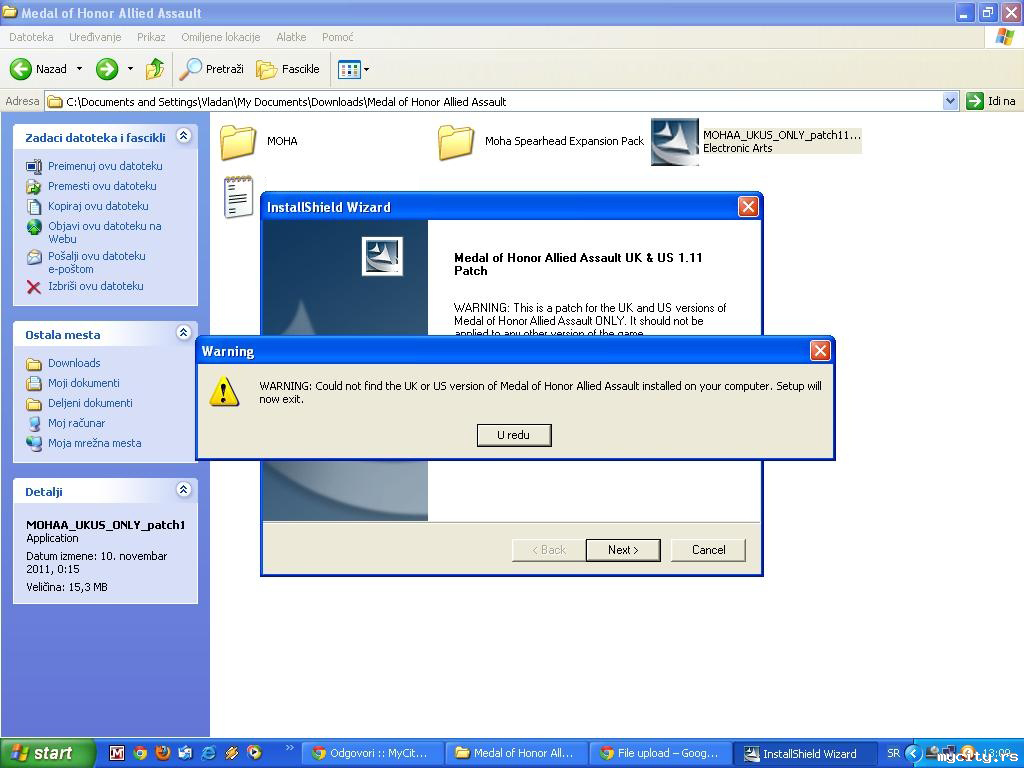
Task: Click the SR language indicator in the tray
Action: (x=893, y=753)
